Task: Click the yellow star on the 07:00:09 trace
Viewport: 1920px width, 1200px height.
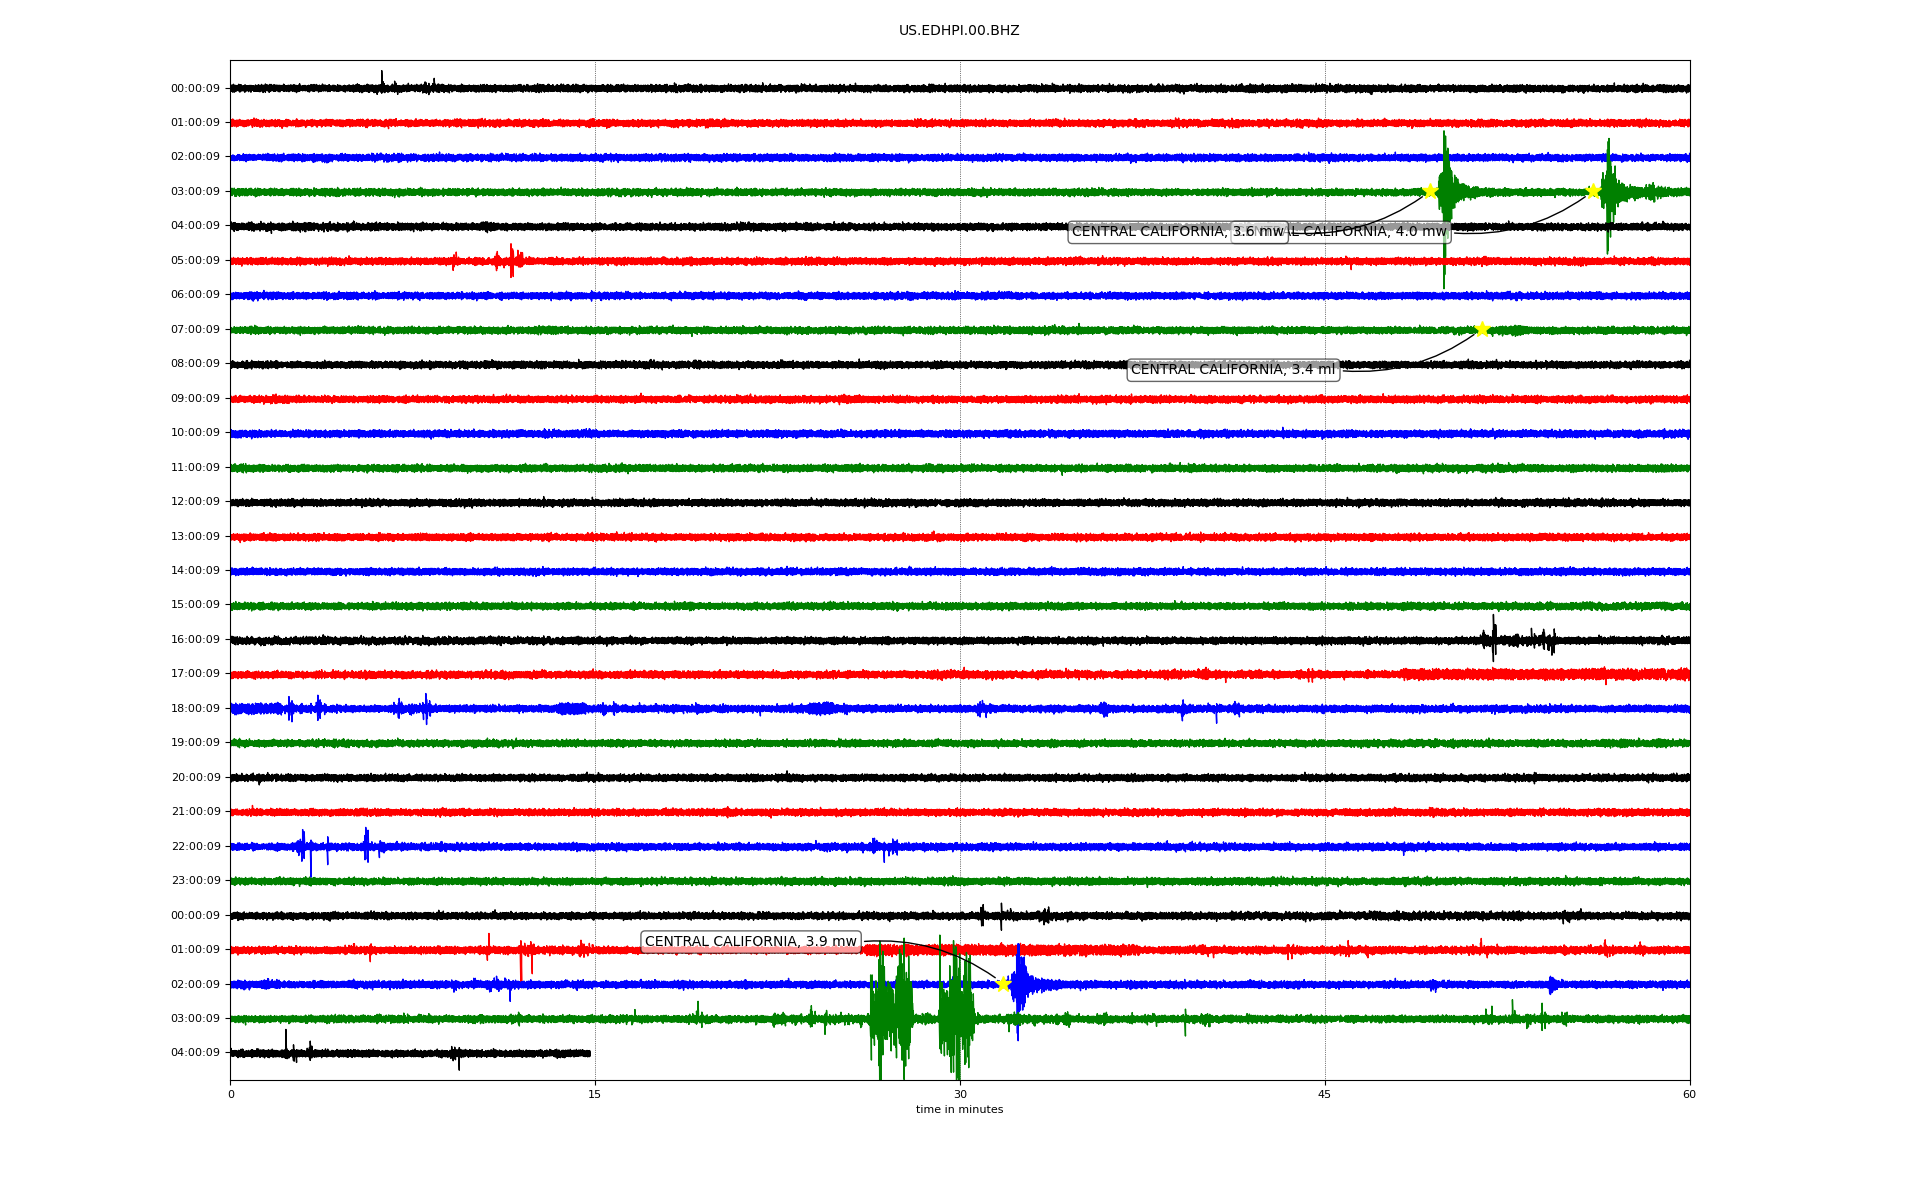Action: coord(1482,329)
